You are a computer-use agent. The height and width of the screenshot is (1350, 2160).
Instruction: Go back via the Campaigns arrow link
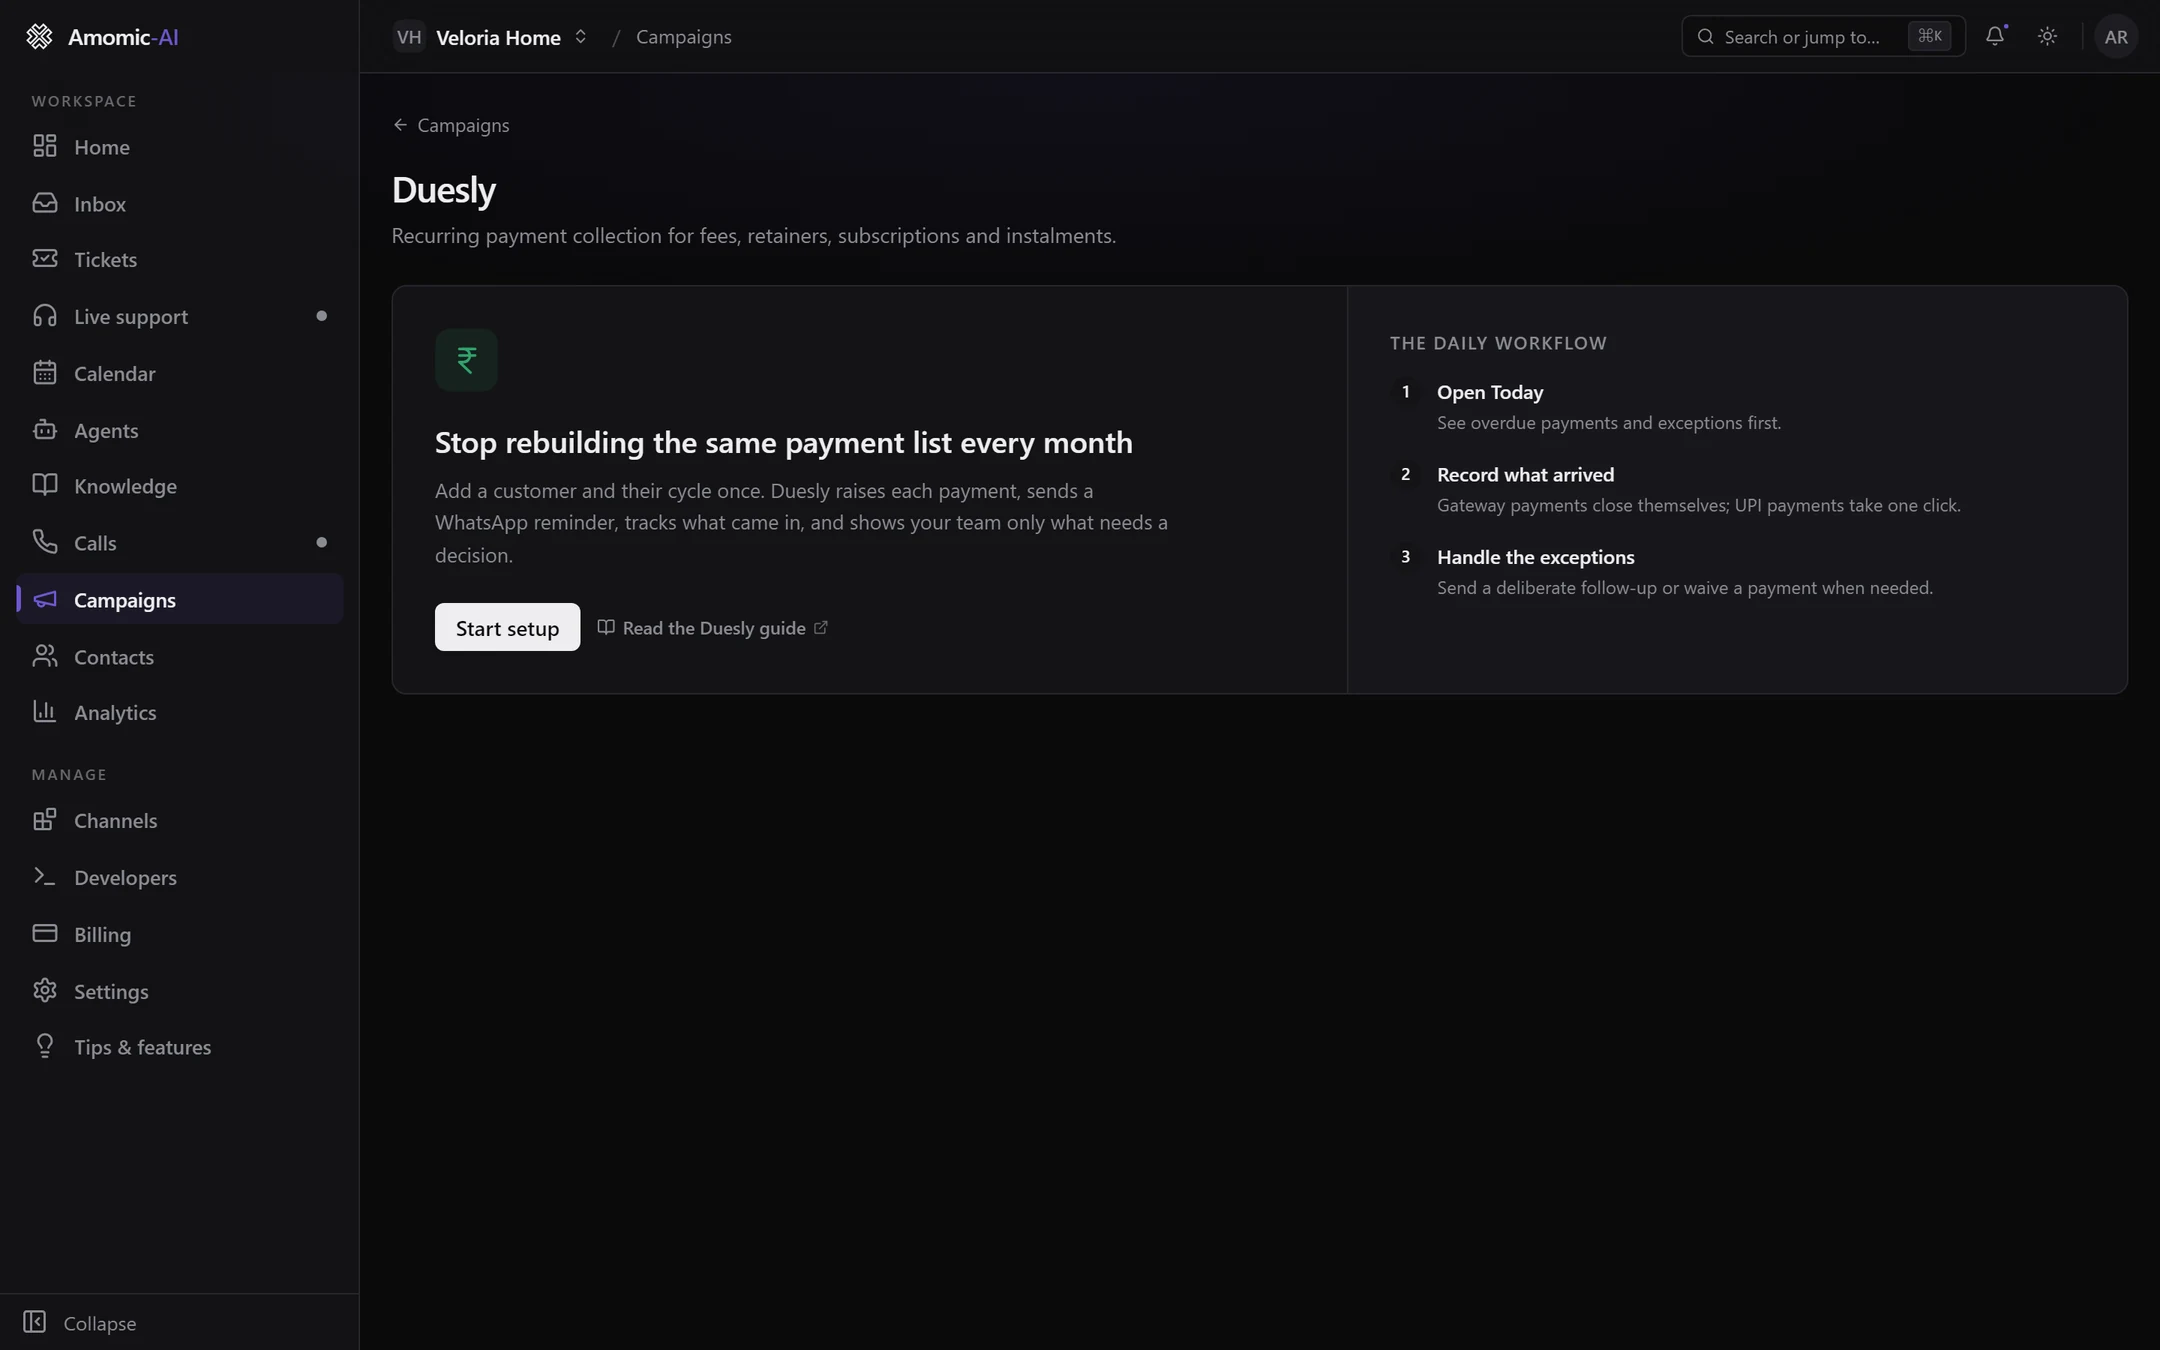451,125
